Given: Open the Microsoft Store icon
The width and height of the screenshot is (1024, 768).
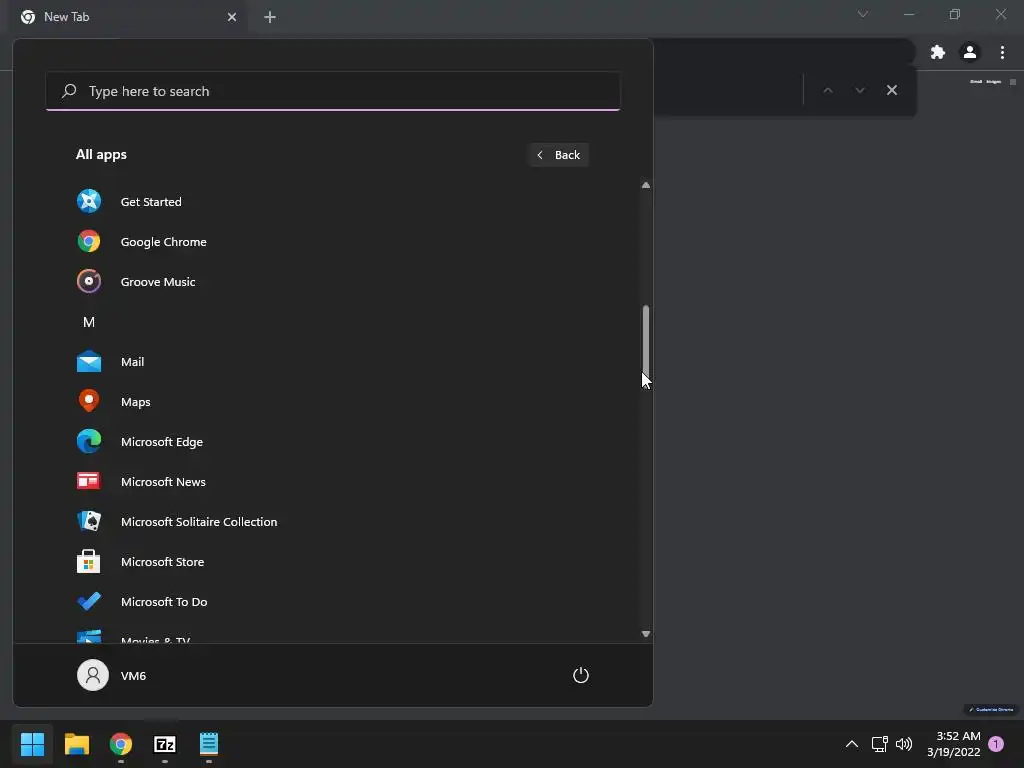Looking at the screenshot, I should (89, 562).
